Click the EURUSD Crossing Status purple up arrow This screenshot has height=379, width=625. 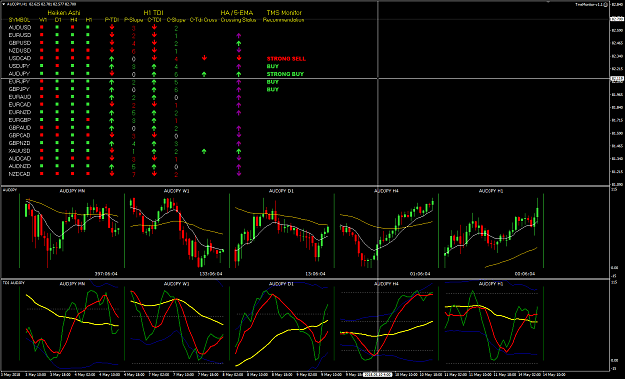click(238, 35)
